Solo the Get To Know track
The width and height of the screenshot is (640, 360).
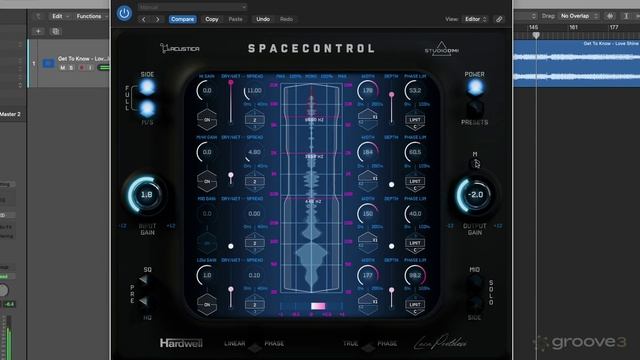pos(71,68)
